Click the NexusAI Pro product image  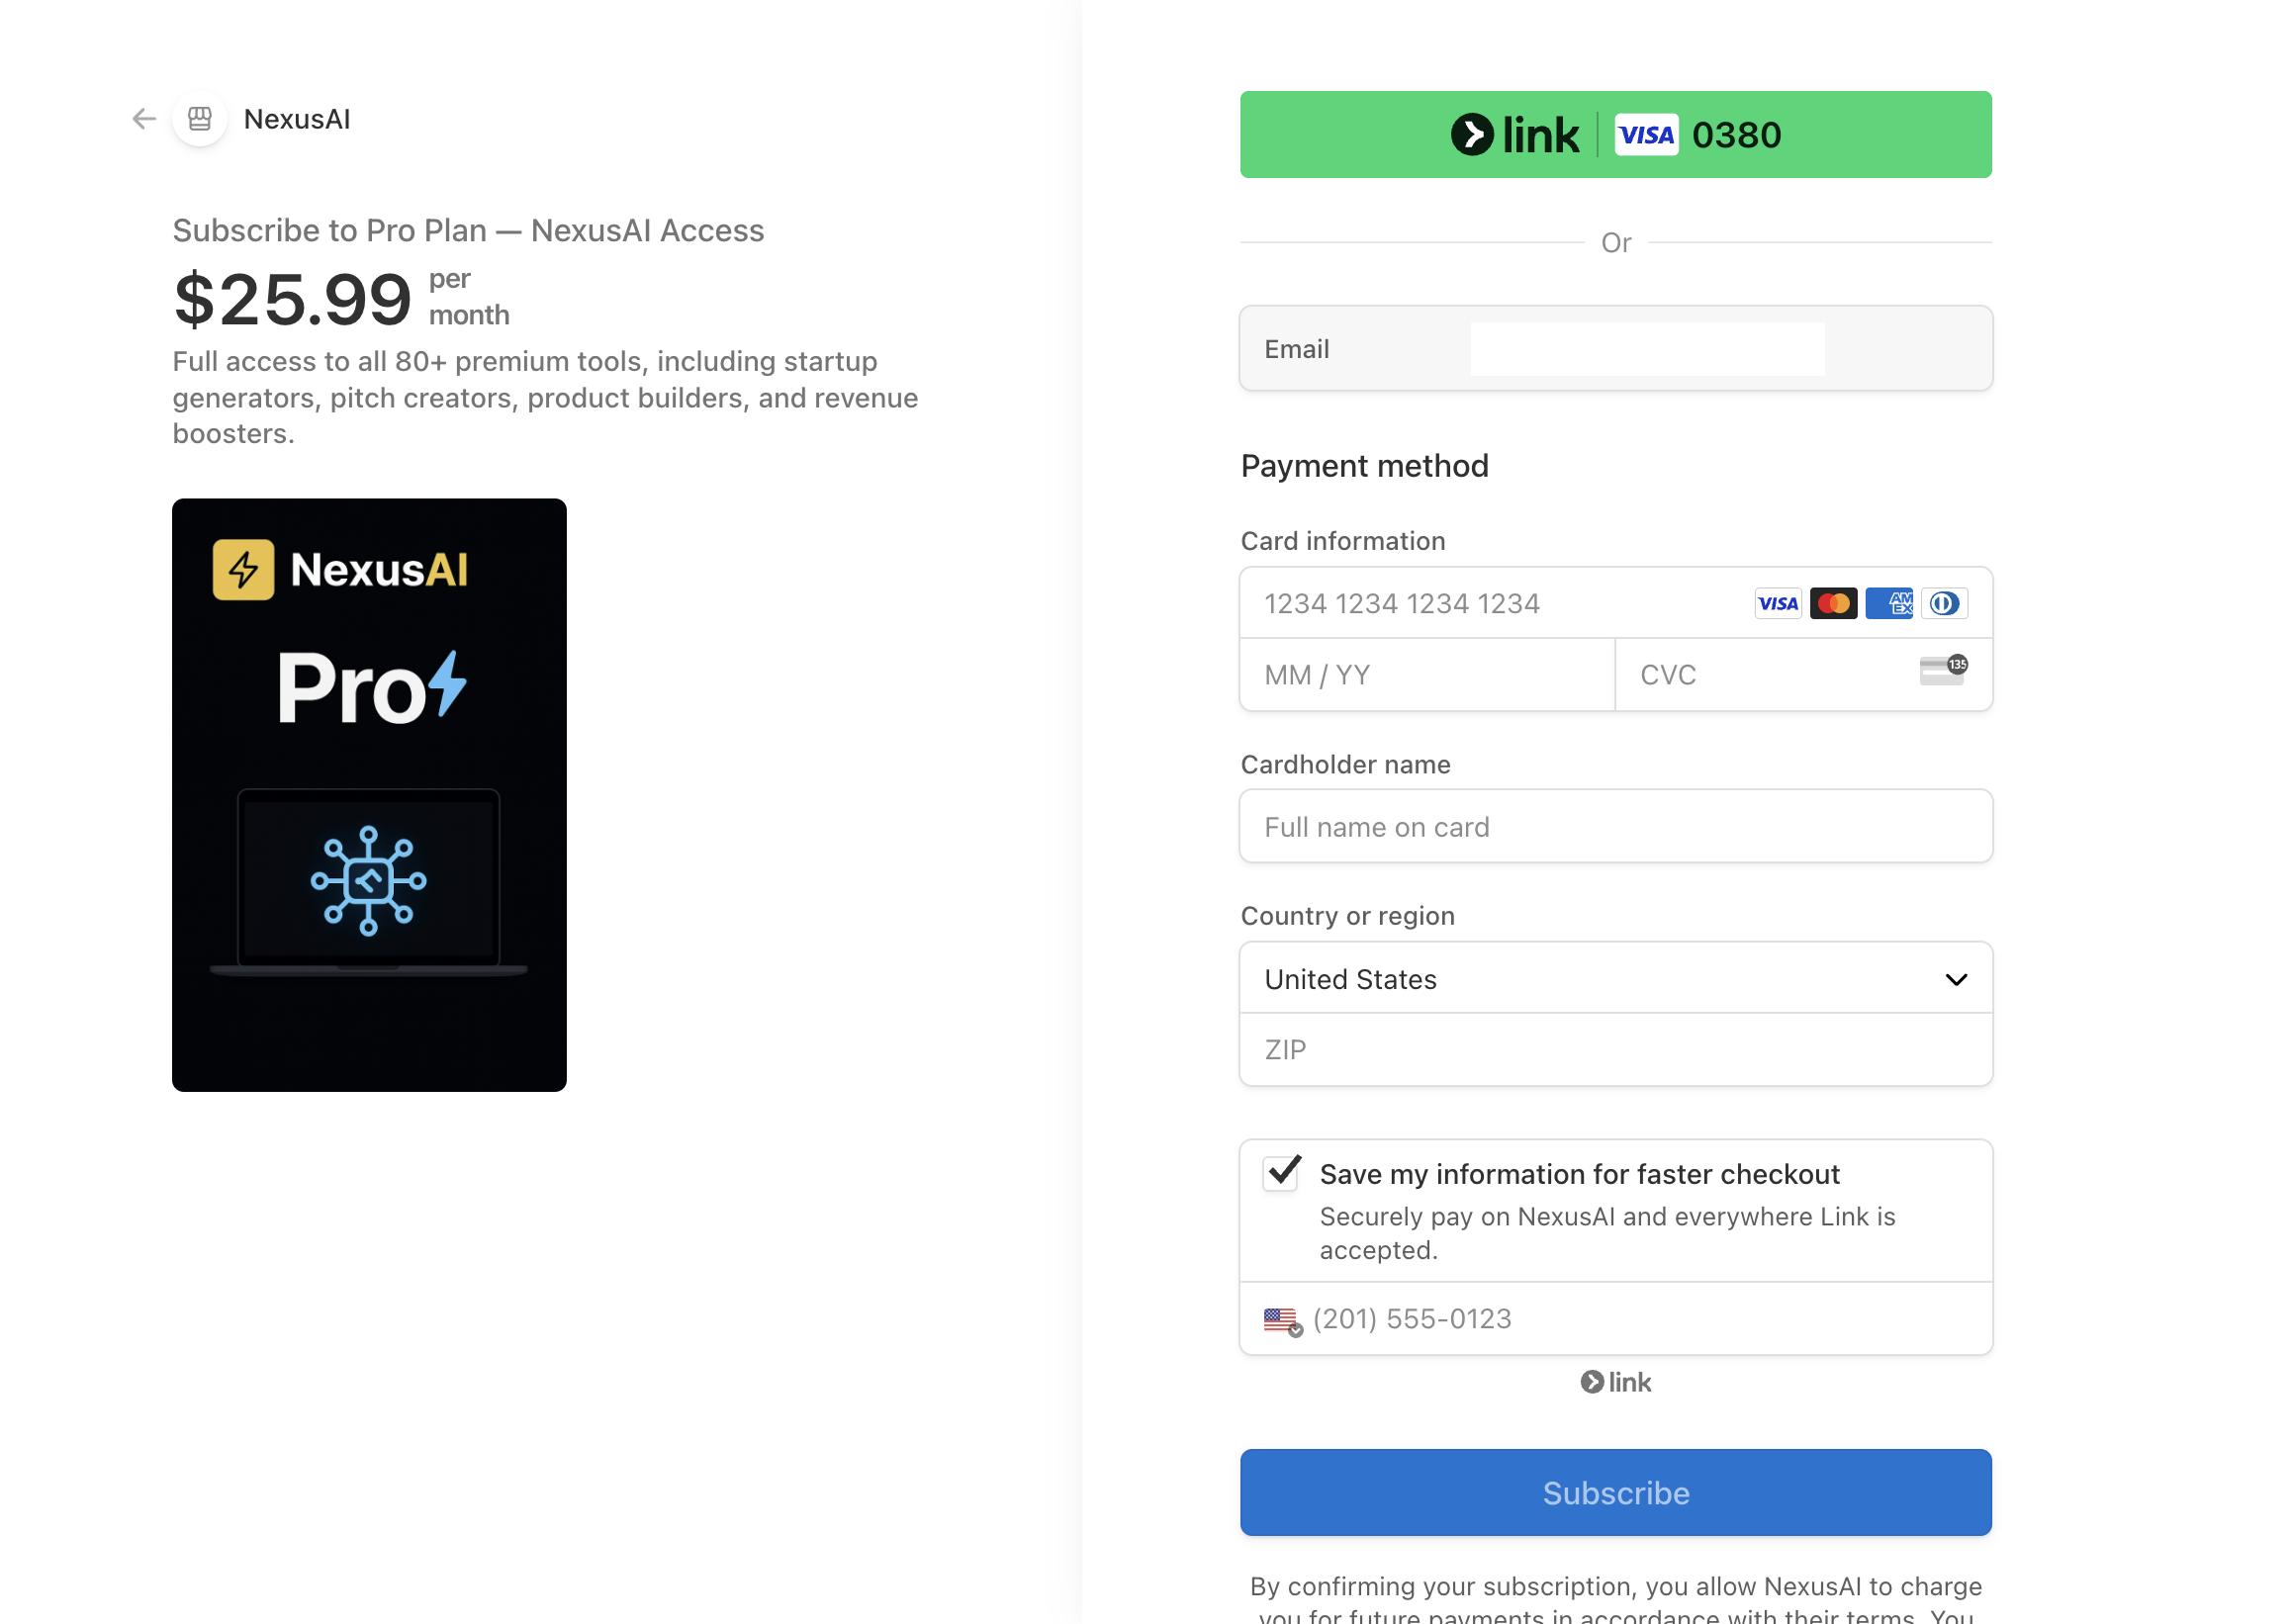coord(369,795)
